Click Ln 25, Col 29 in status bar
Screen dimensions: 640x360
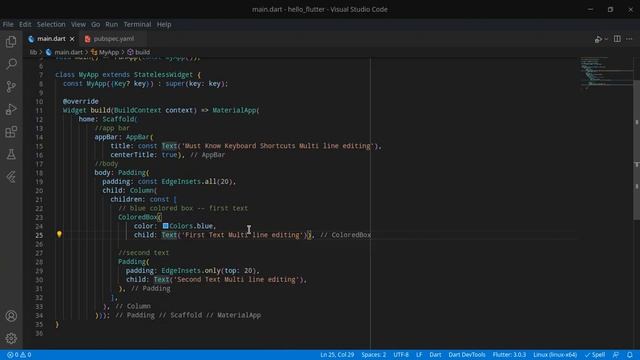(x=337, y=355)
